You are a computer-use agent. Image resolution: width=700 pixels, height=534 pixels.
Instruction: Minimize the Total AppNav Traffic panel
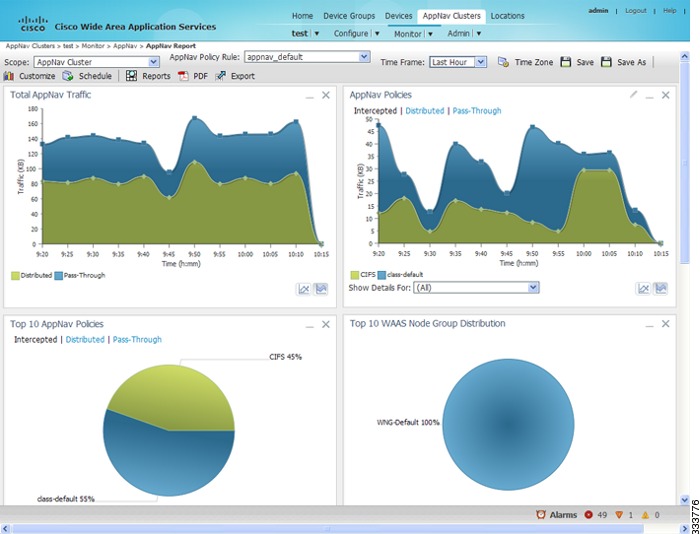[309, 96]
